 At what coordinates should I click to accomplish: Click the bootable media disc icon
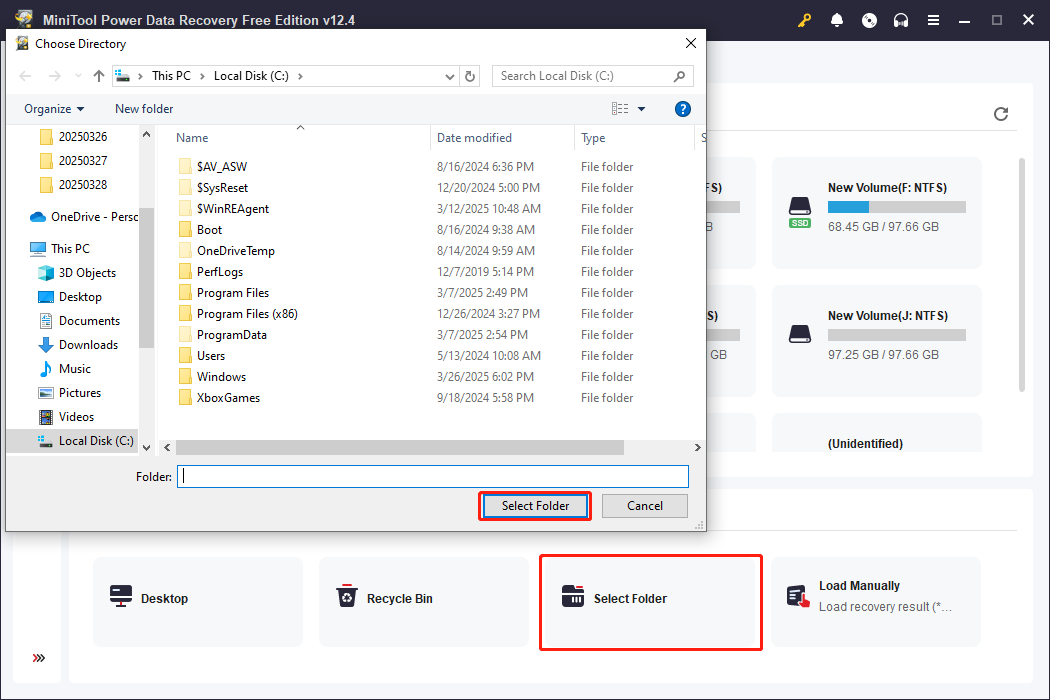(x=869, y=20)
